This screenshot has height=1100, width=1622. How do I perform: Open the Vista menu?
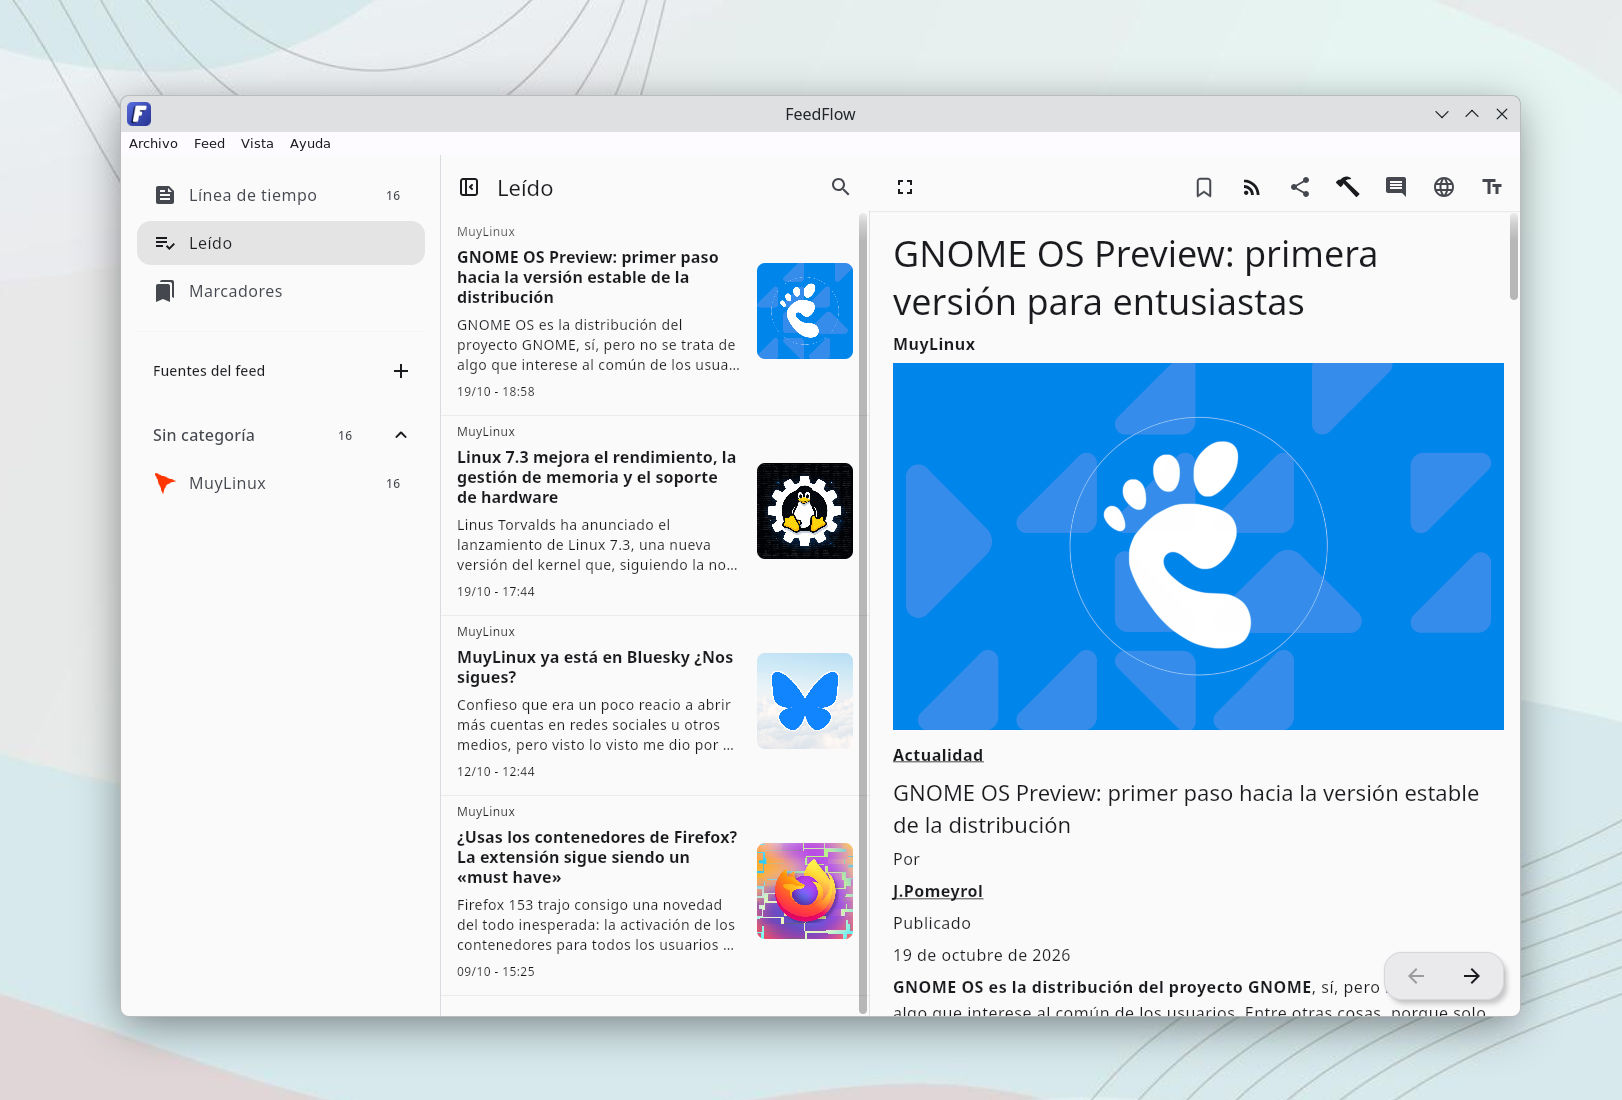tap(257, 143)
